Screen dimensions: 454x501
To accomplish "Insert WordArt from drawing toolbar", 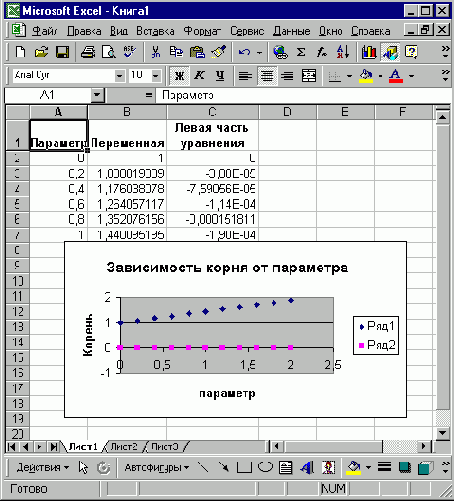I will tap(307, 468).
